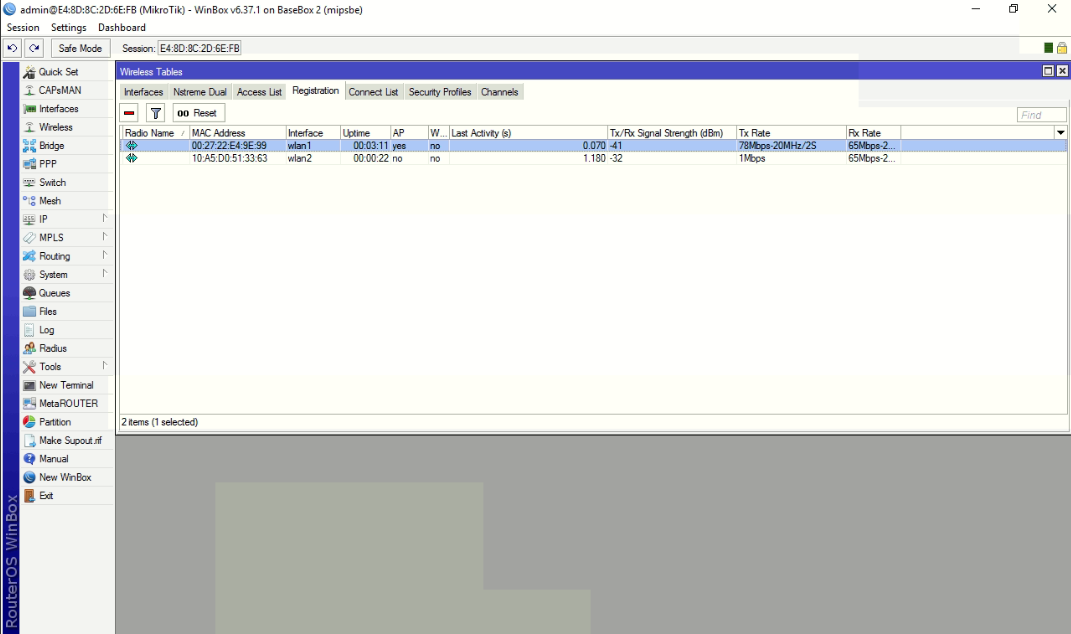Expand the Routing submenu
This screenshot has height=634, width=1071.
[x=67, y=256]
